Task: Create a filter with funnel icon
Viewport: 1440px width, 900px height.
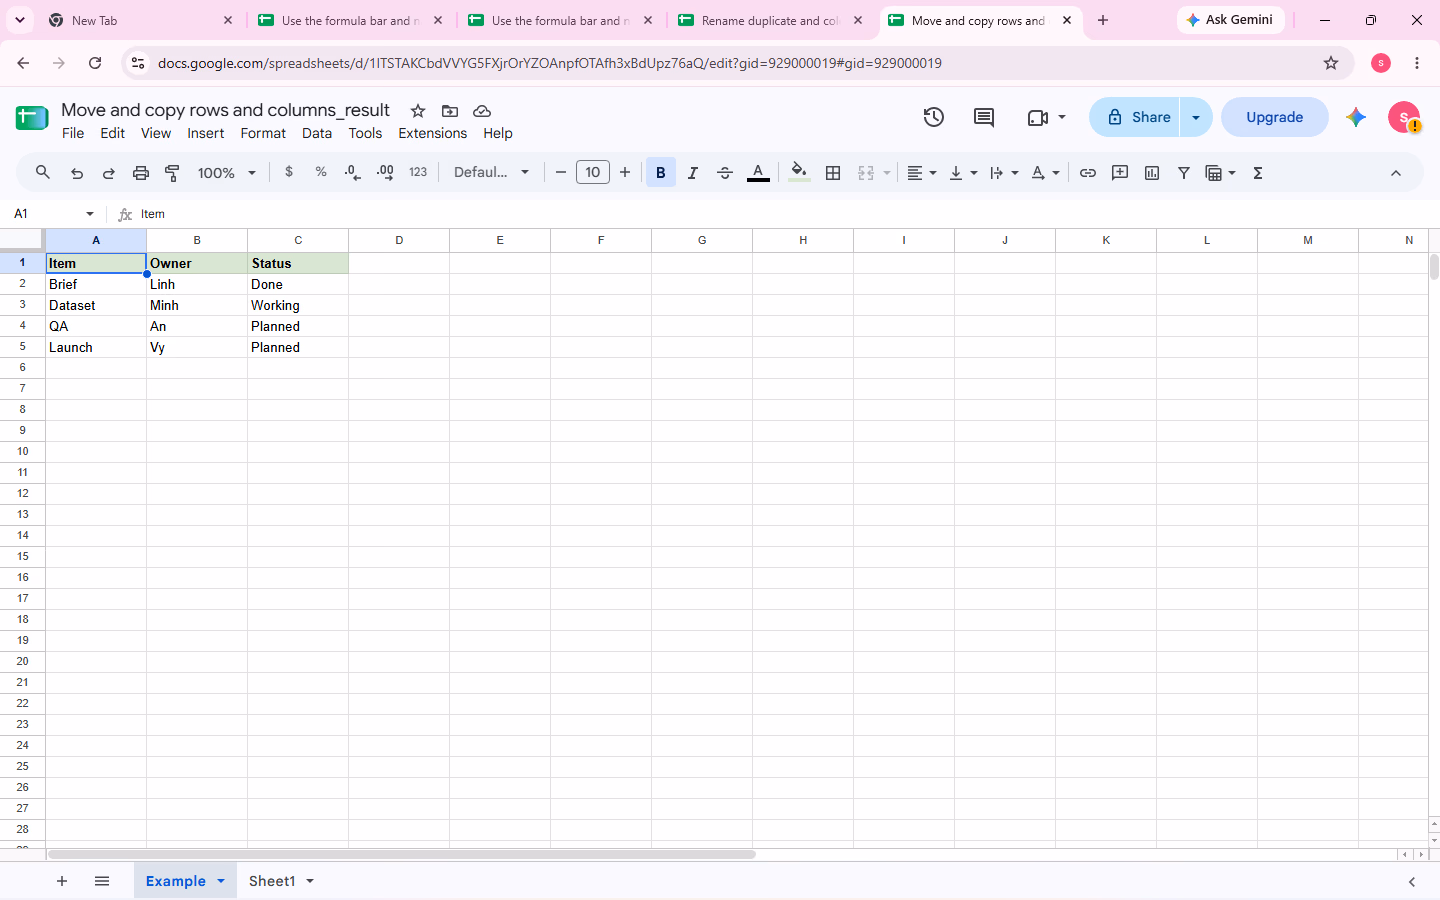Action: pos(1184,173)
